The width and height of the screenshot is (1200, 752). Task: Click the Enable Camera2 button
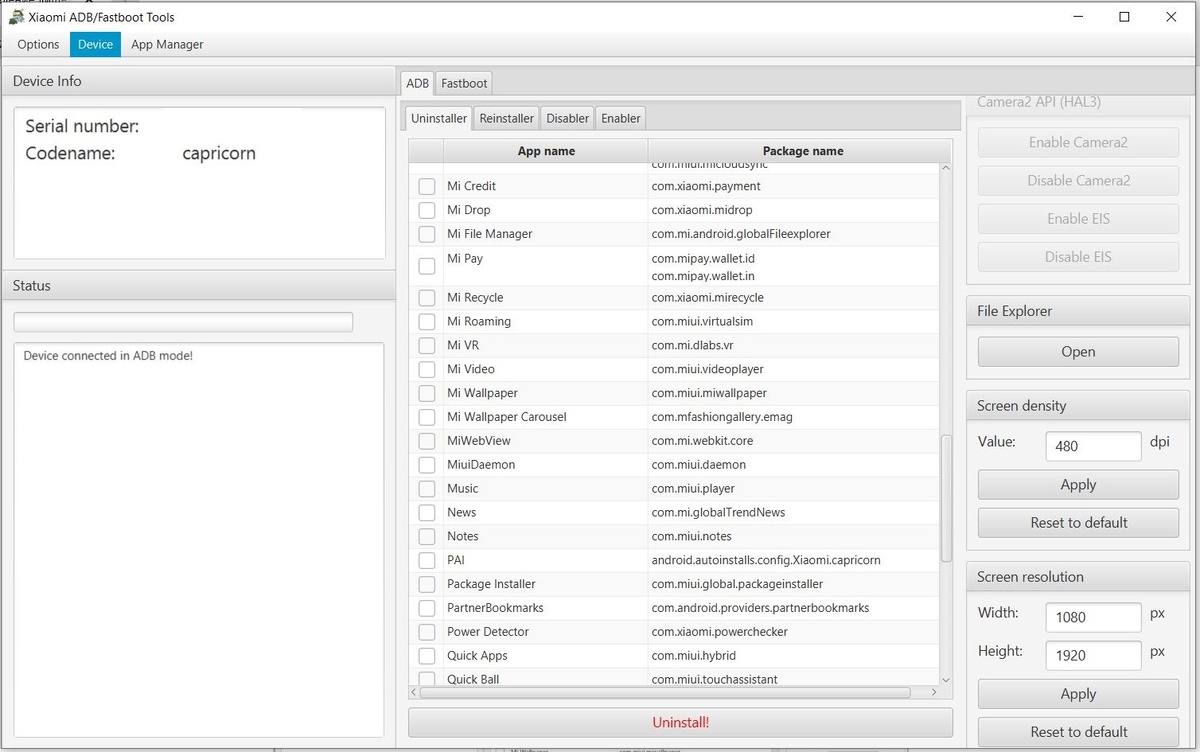(x=1078, y=142)
